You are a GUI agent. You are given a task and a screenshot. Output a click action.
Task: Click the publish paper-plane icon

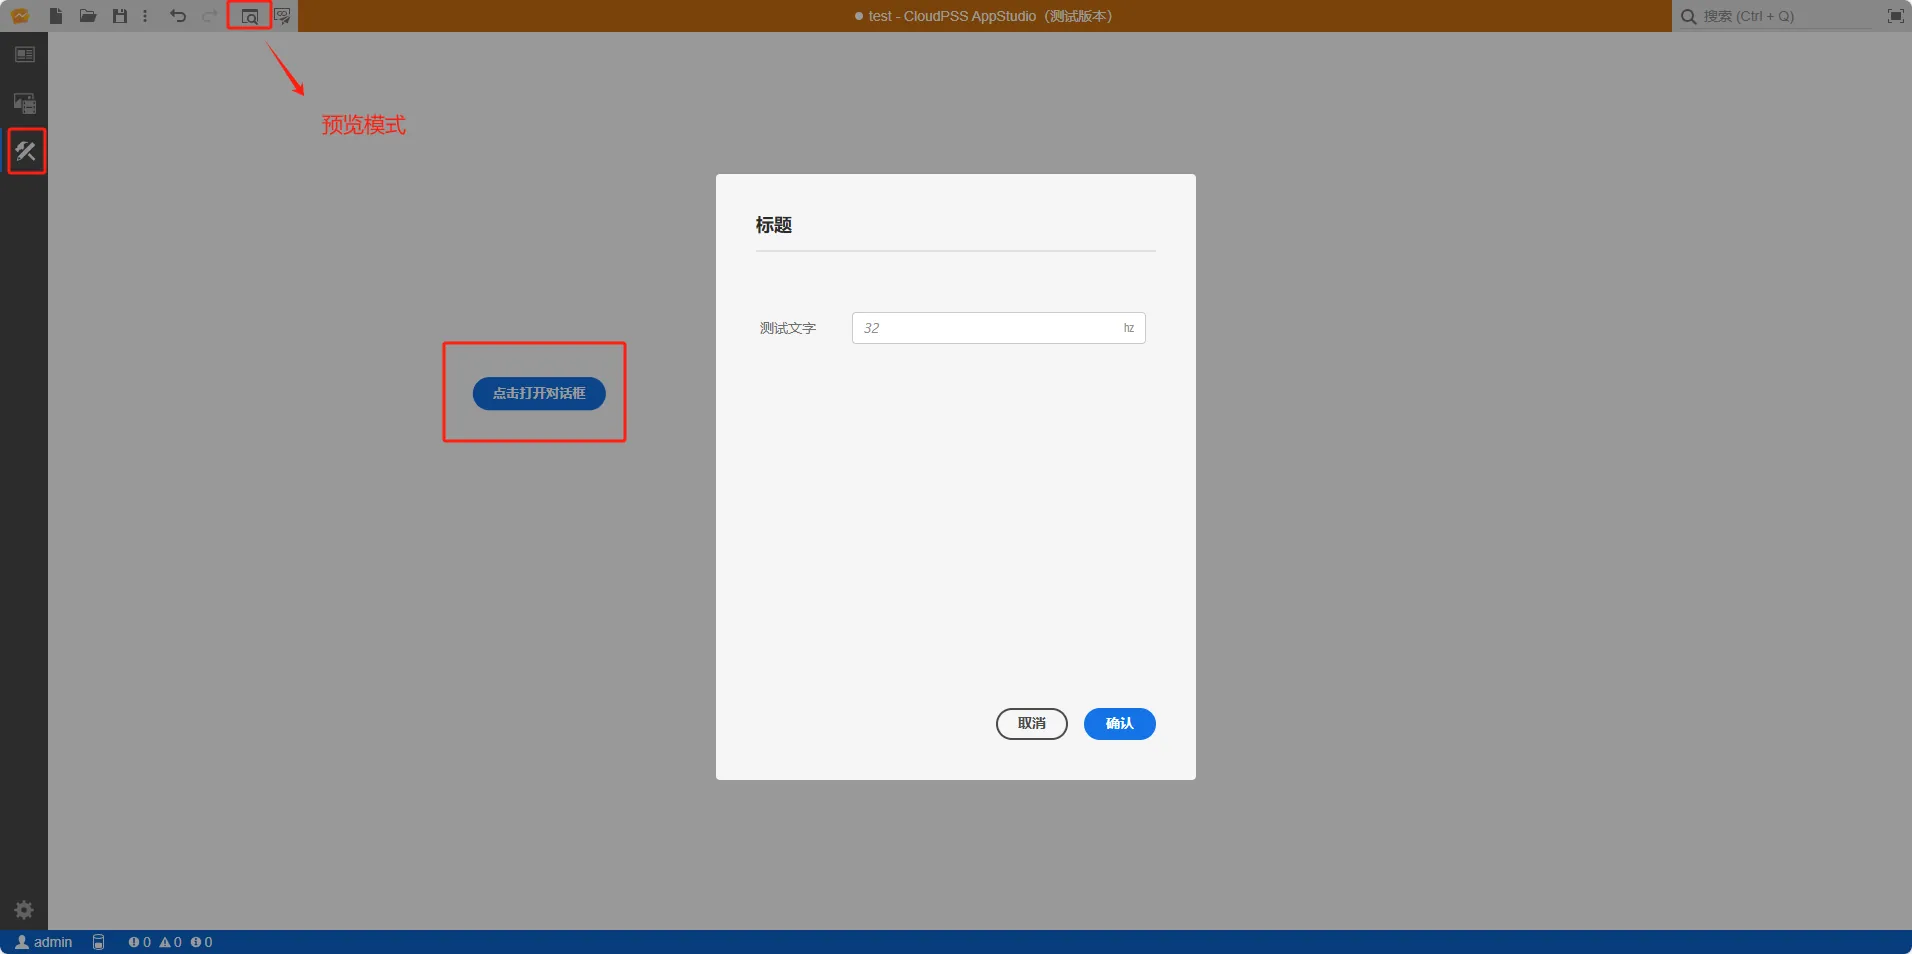point(283,16)
